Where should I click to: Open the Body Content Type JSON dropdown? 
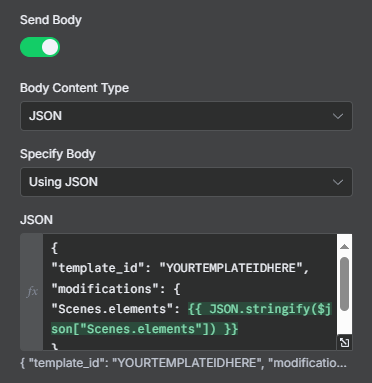click(186, 116)
